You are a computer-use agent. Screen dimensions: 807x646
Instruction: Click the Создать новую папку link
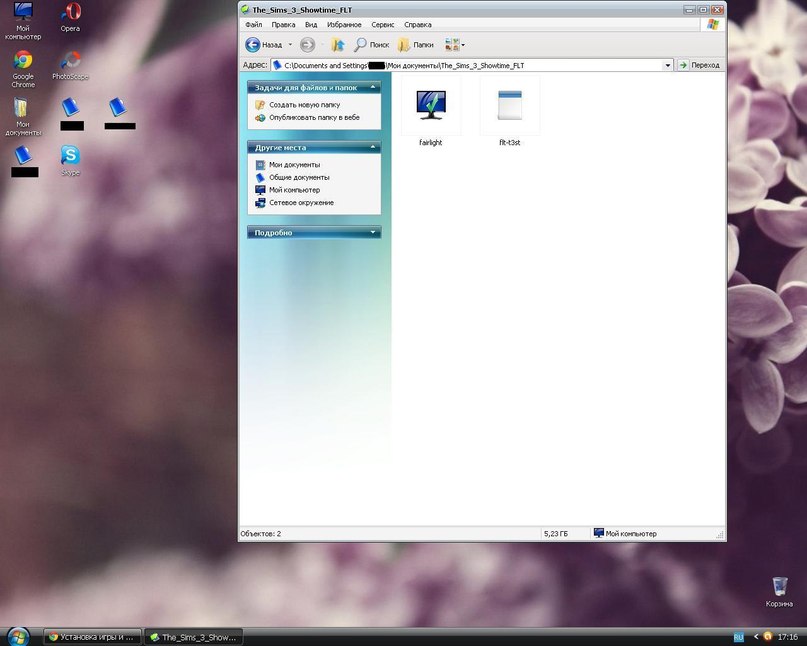[x=304, y=104]
